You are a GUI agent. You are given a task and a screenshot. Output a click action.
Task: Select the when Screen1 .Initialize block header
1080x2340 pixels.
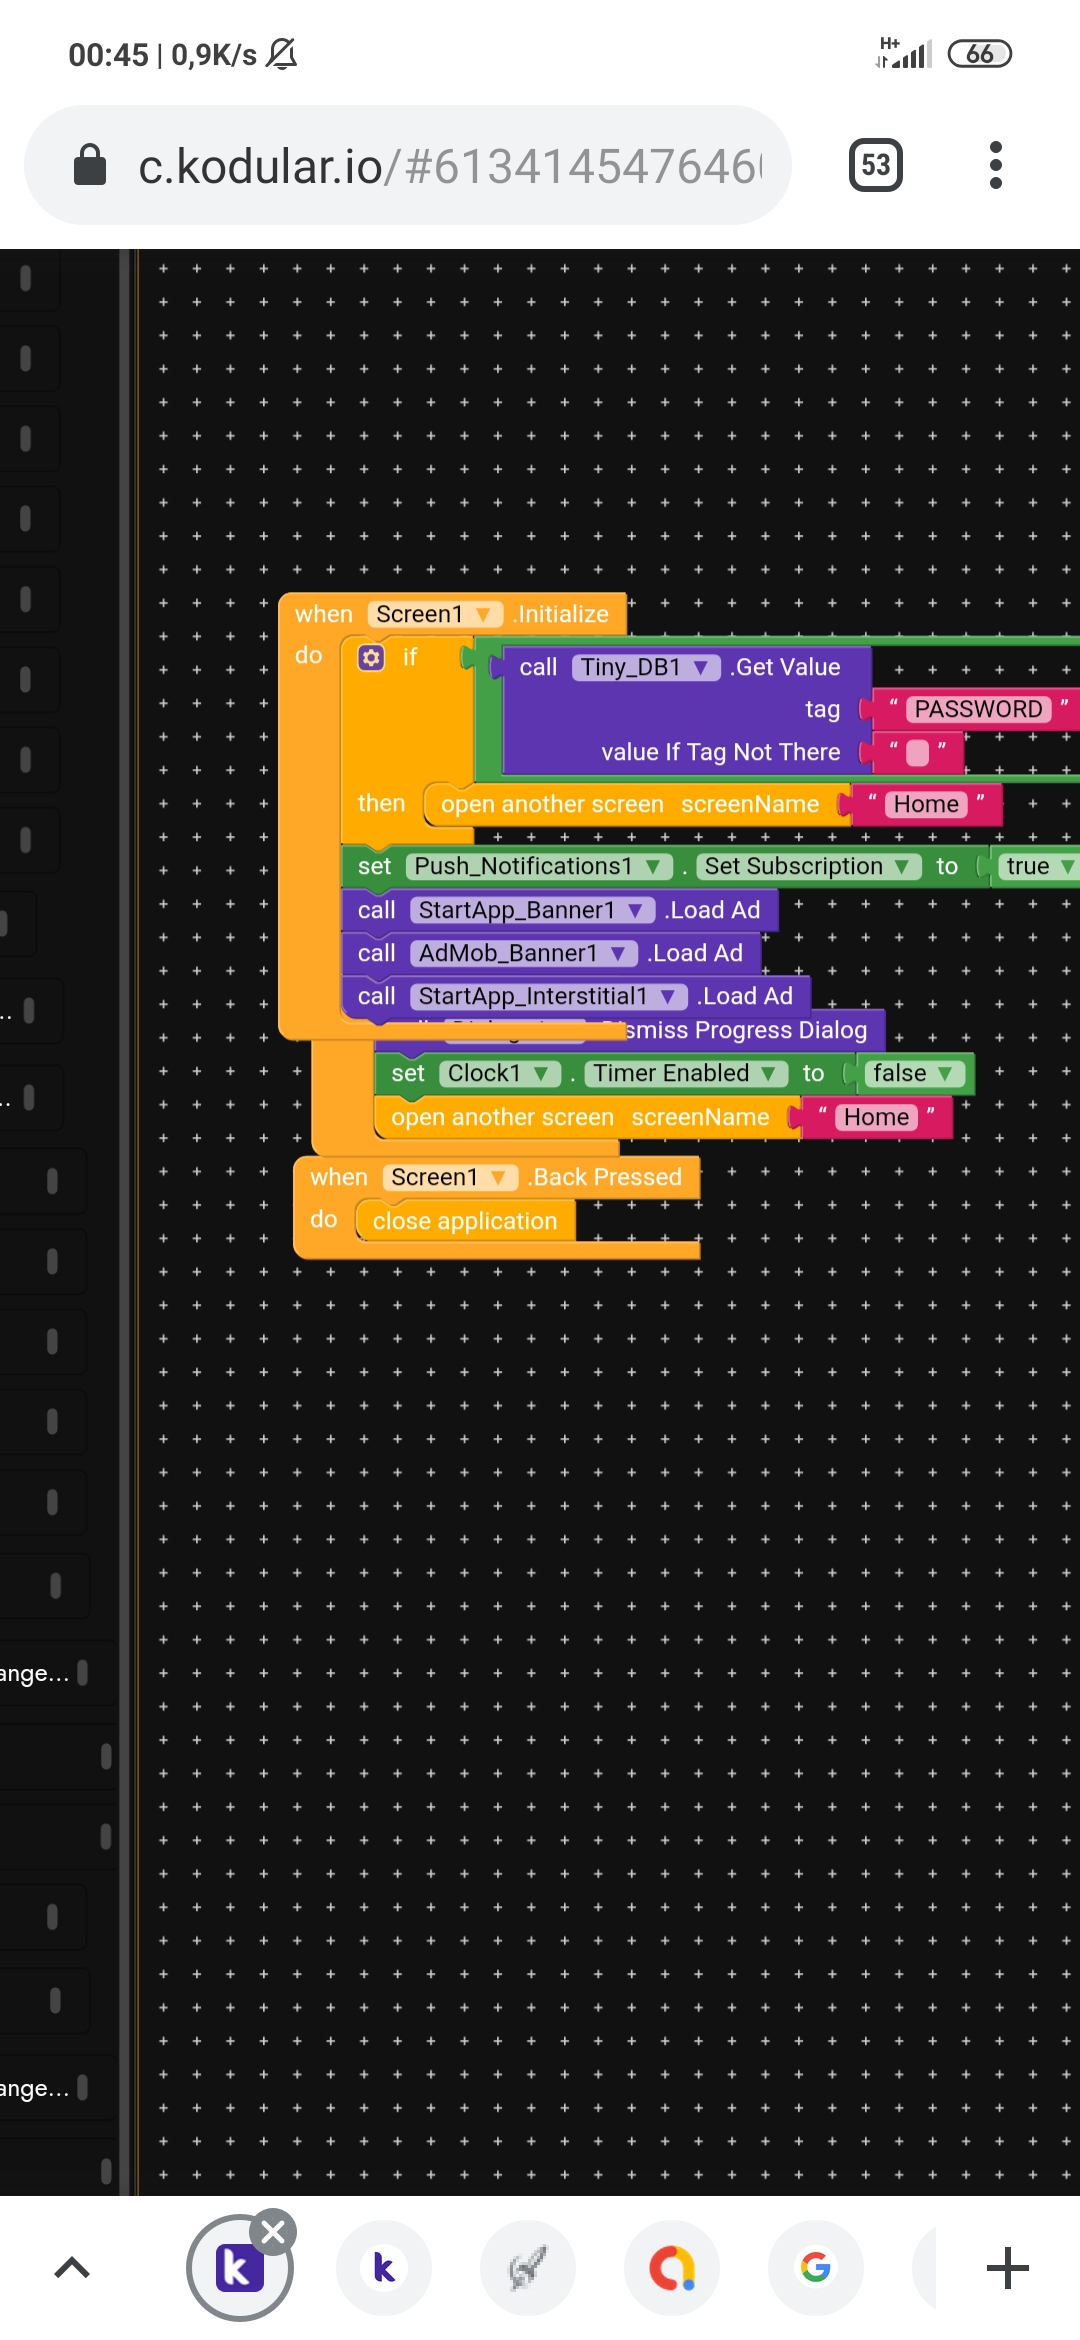(452, 614)
